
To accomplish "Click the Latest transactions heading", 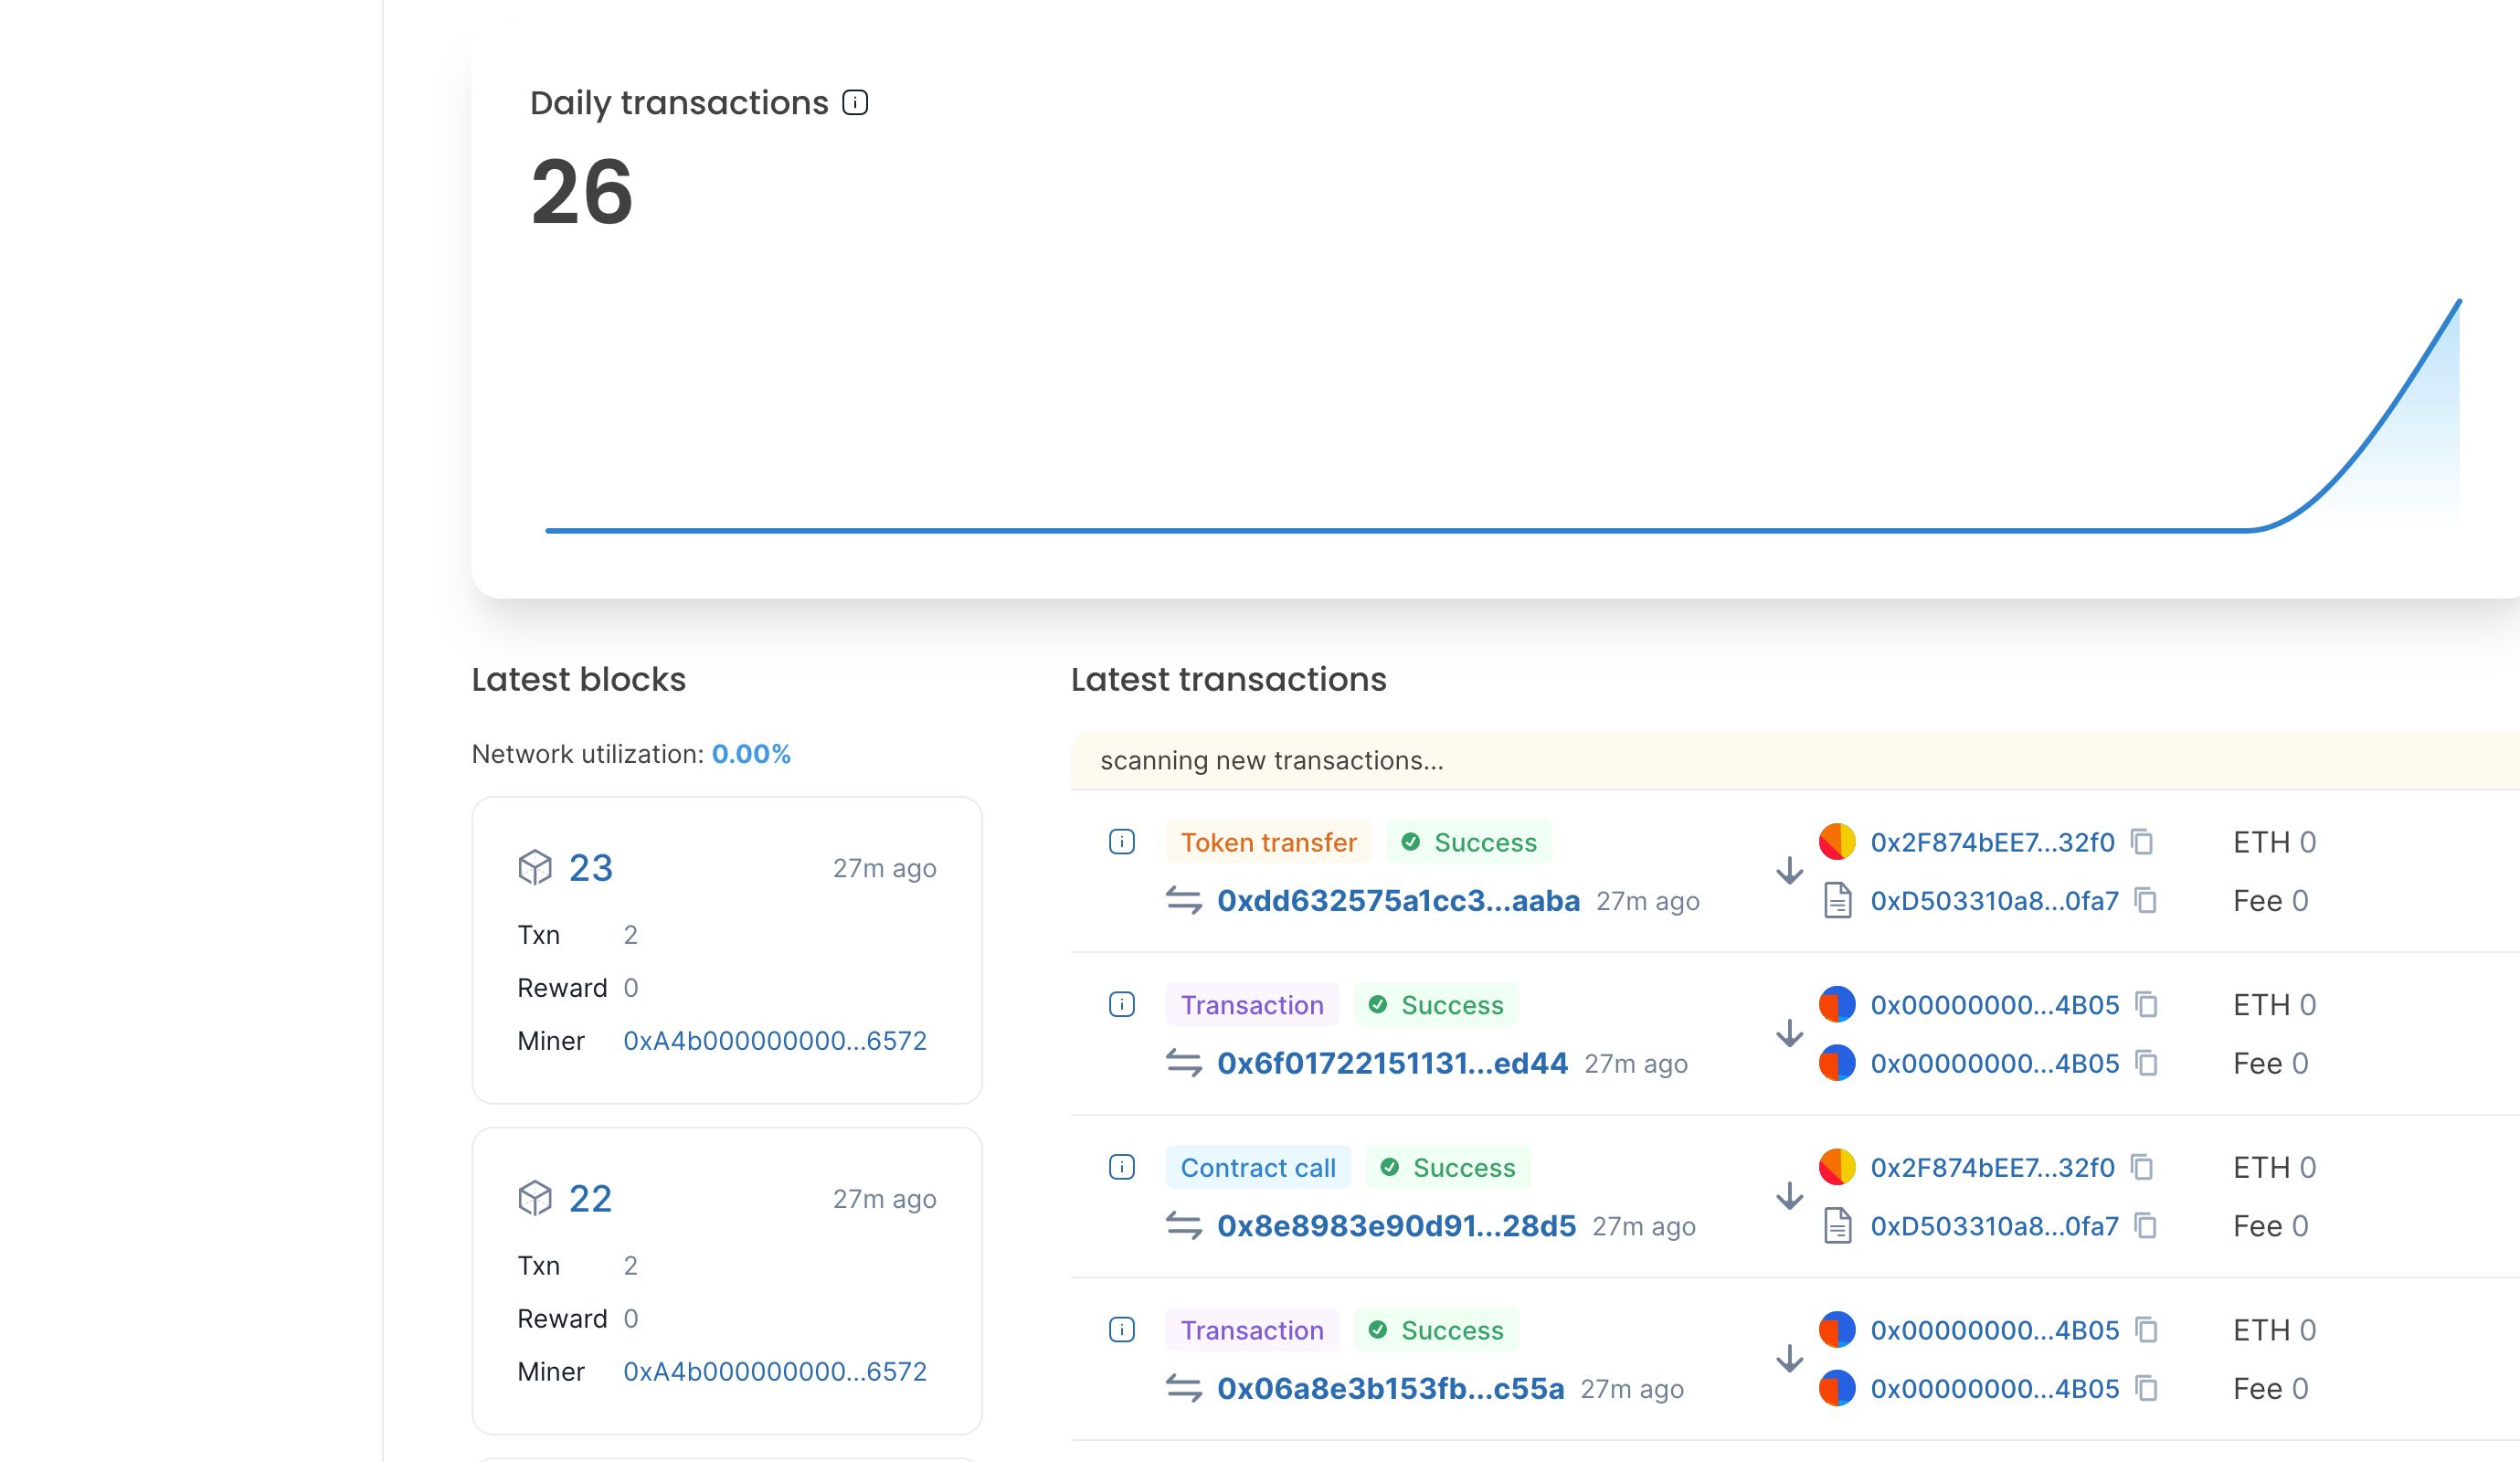I will 1229,679.
